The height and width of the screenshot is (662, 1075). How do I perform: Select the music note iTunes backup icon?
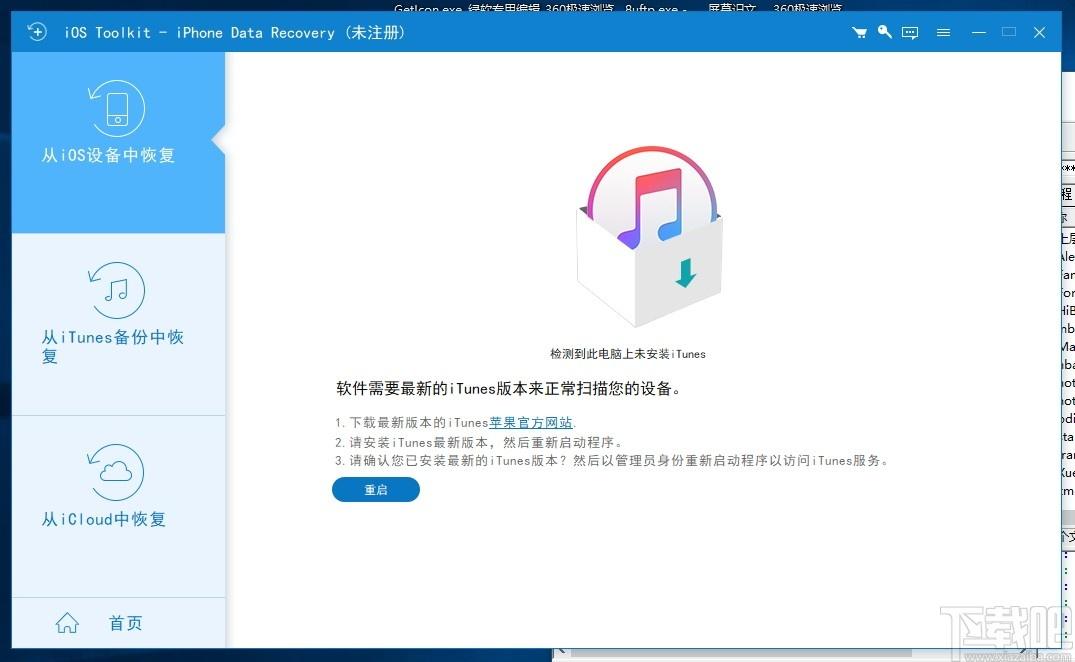[117, 290]
